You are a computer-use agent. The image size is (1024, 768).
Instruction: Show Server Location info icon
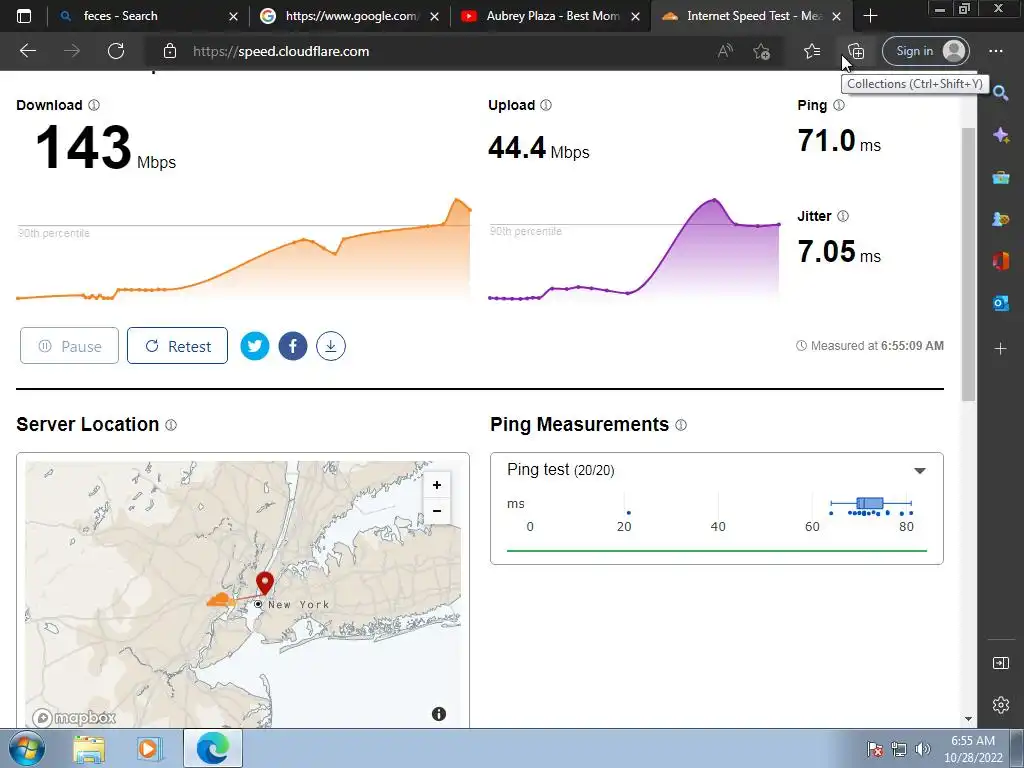tap(171, 425)
